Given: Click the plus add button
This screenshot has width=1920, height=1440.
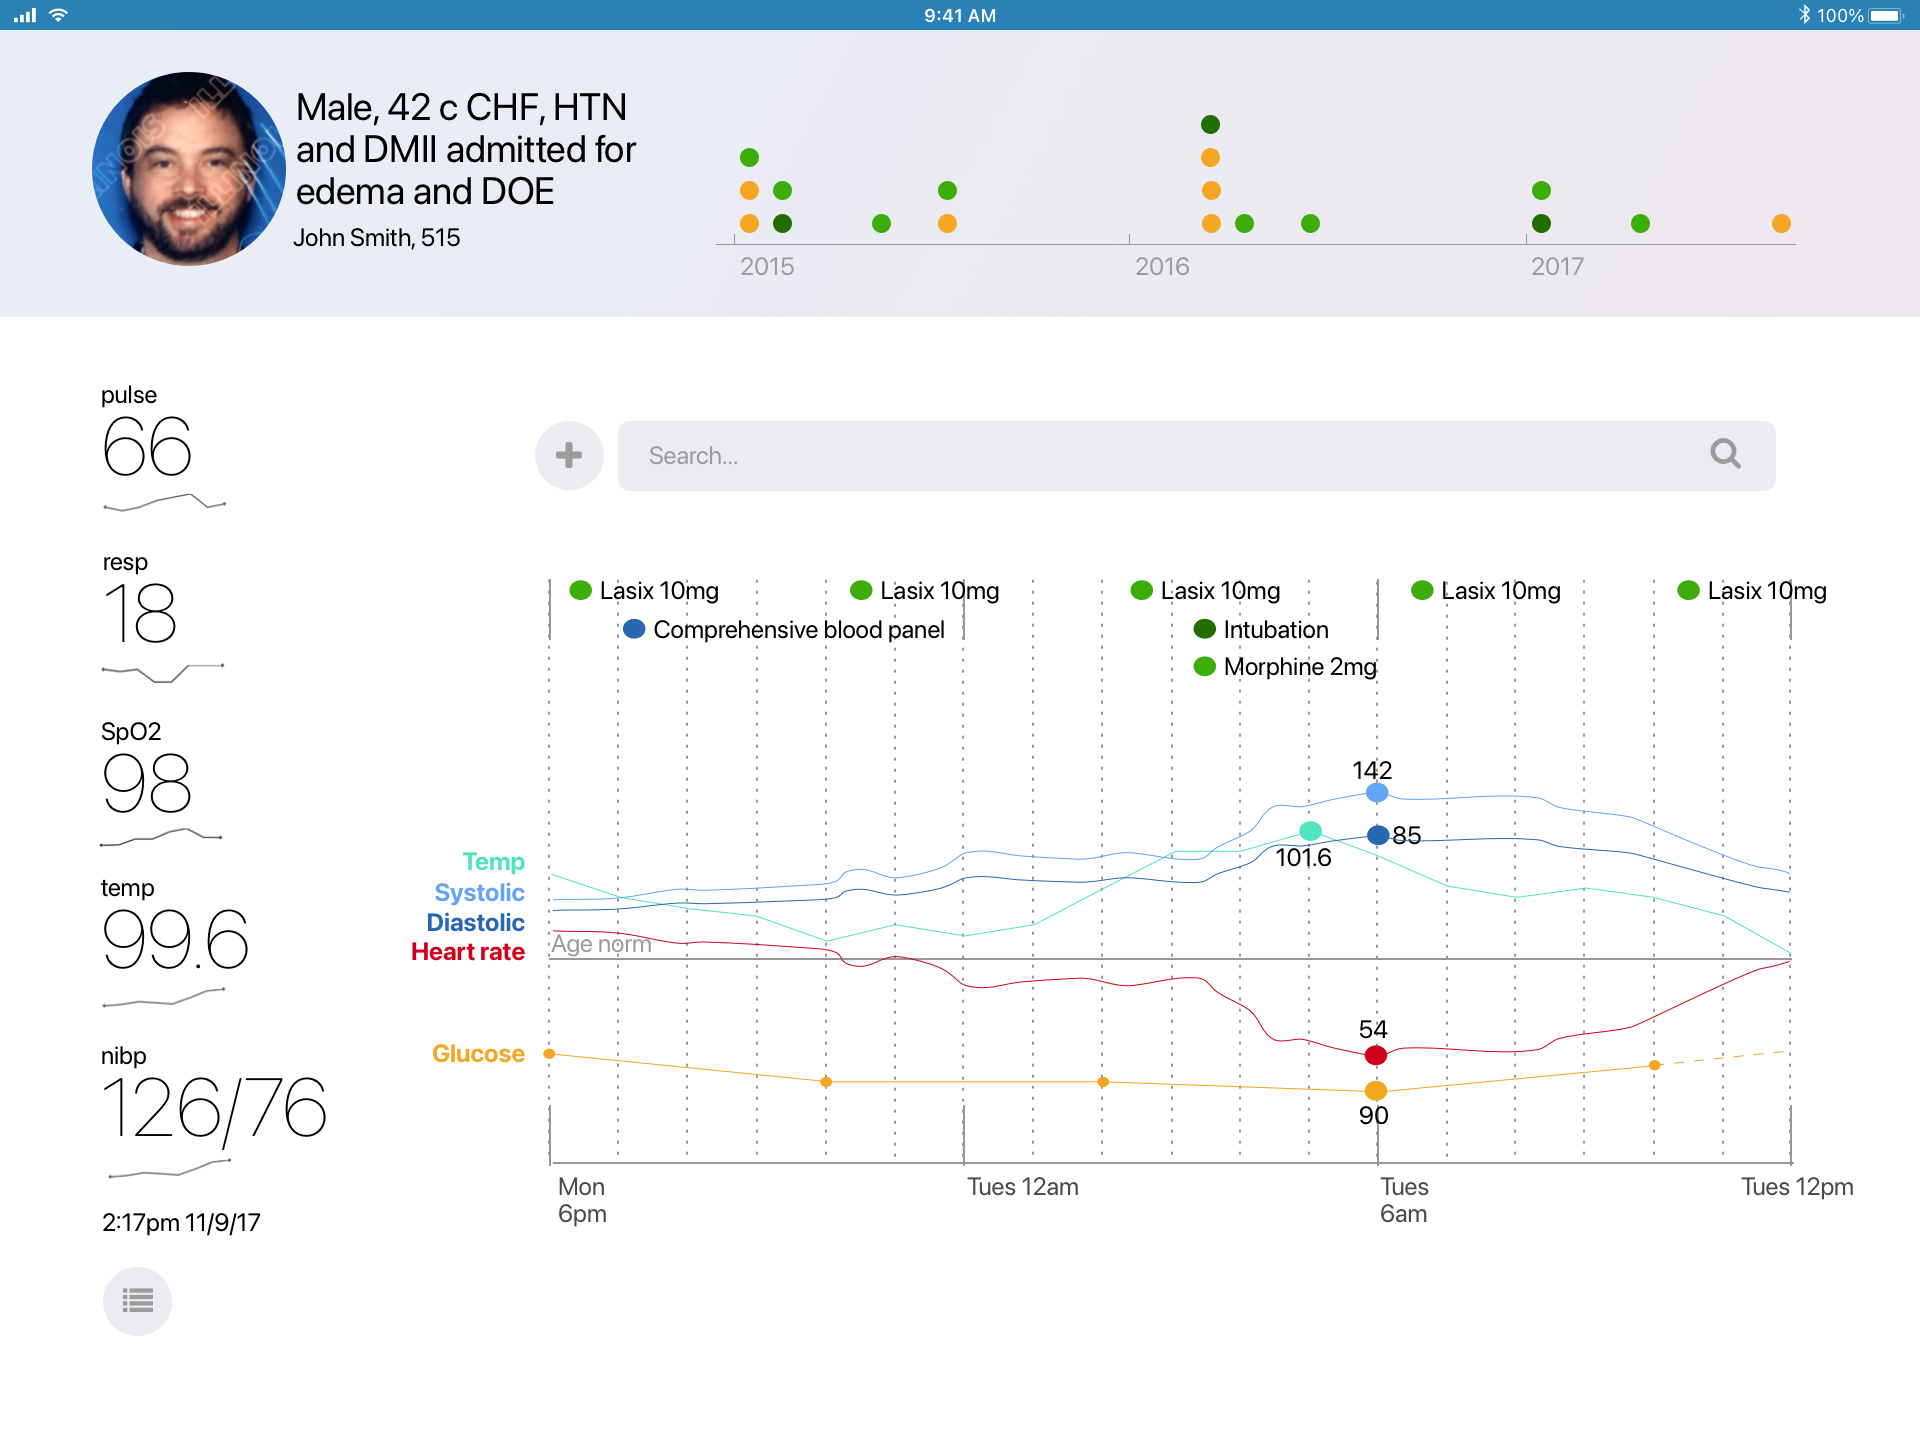Looking at the screenshot, I should coord(569,456).
